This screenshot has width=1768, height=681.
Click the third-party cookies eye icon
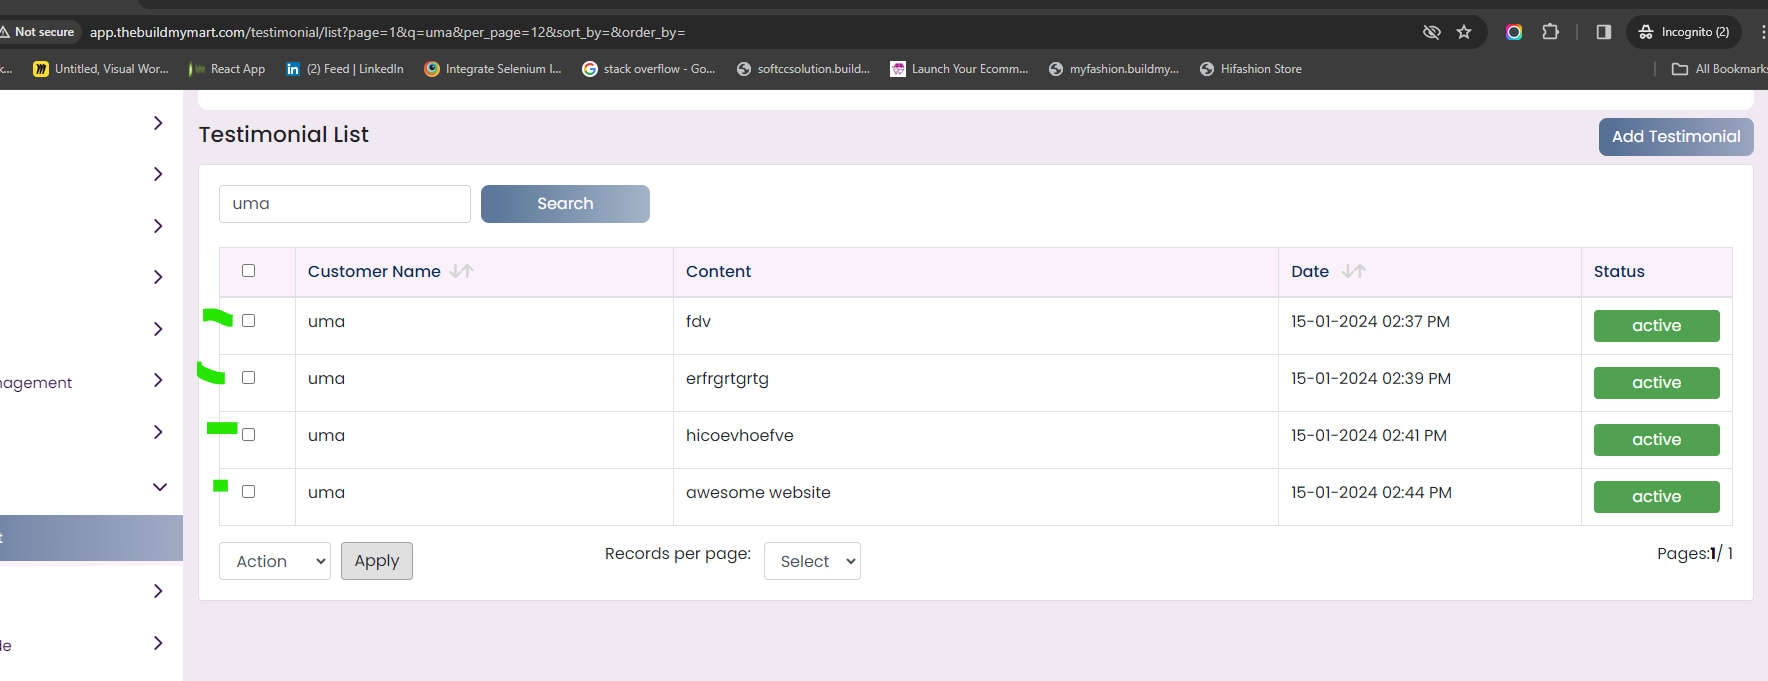[1432, 32]
